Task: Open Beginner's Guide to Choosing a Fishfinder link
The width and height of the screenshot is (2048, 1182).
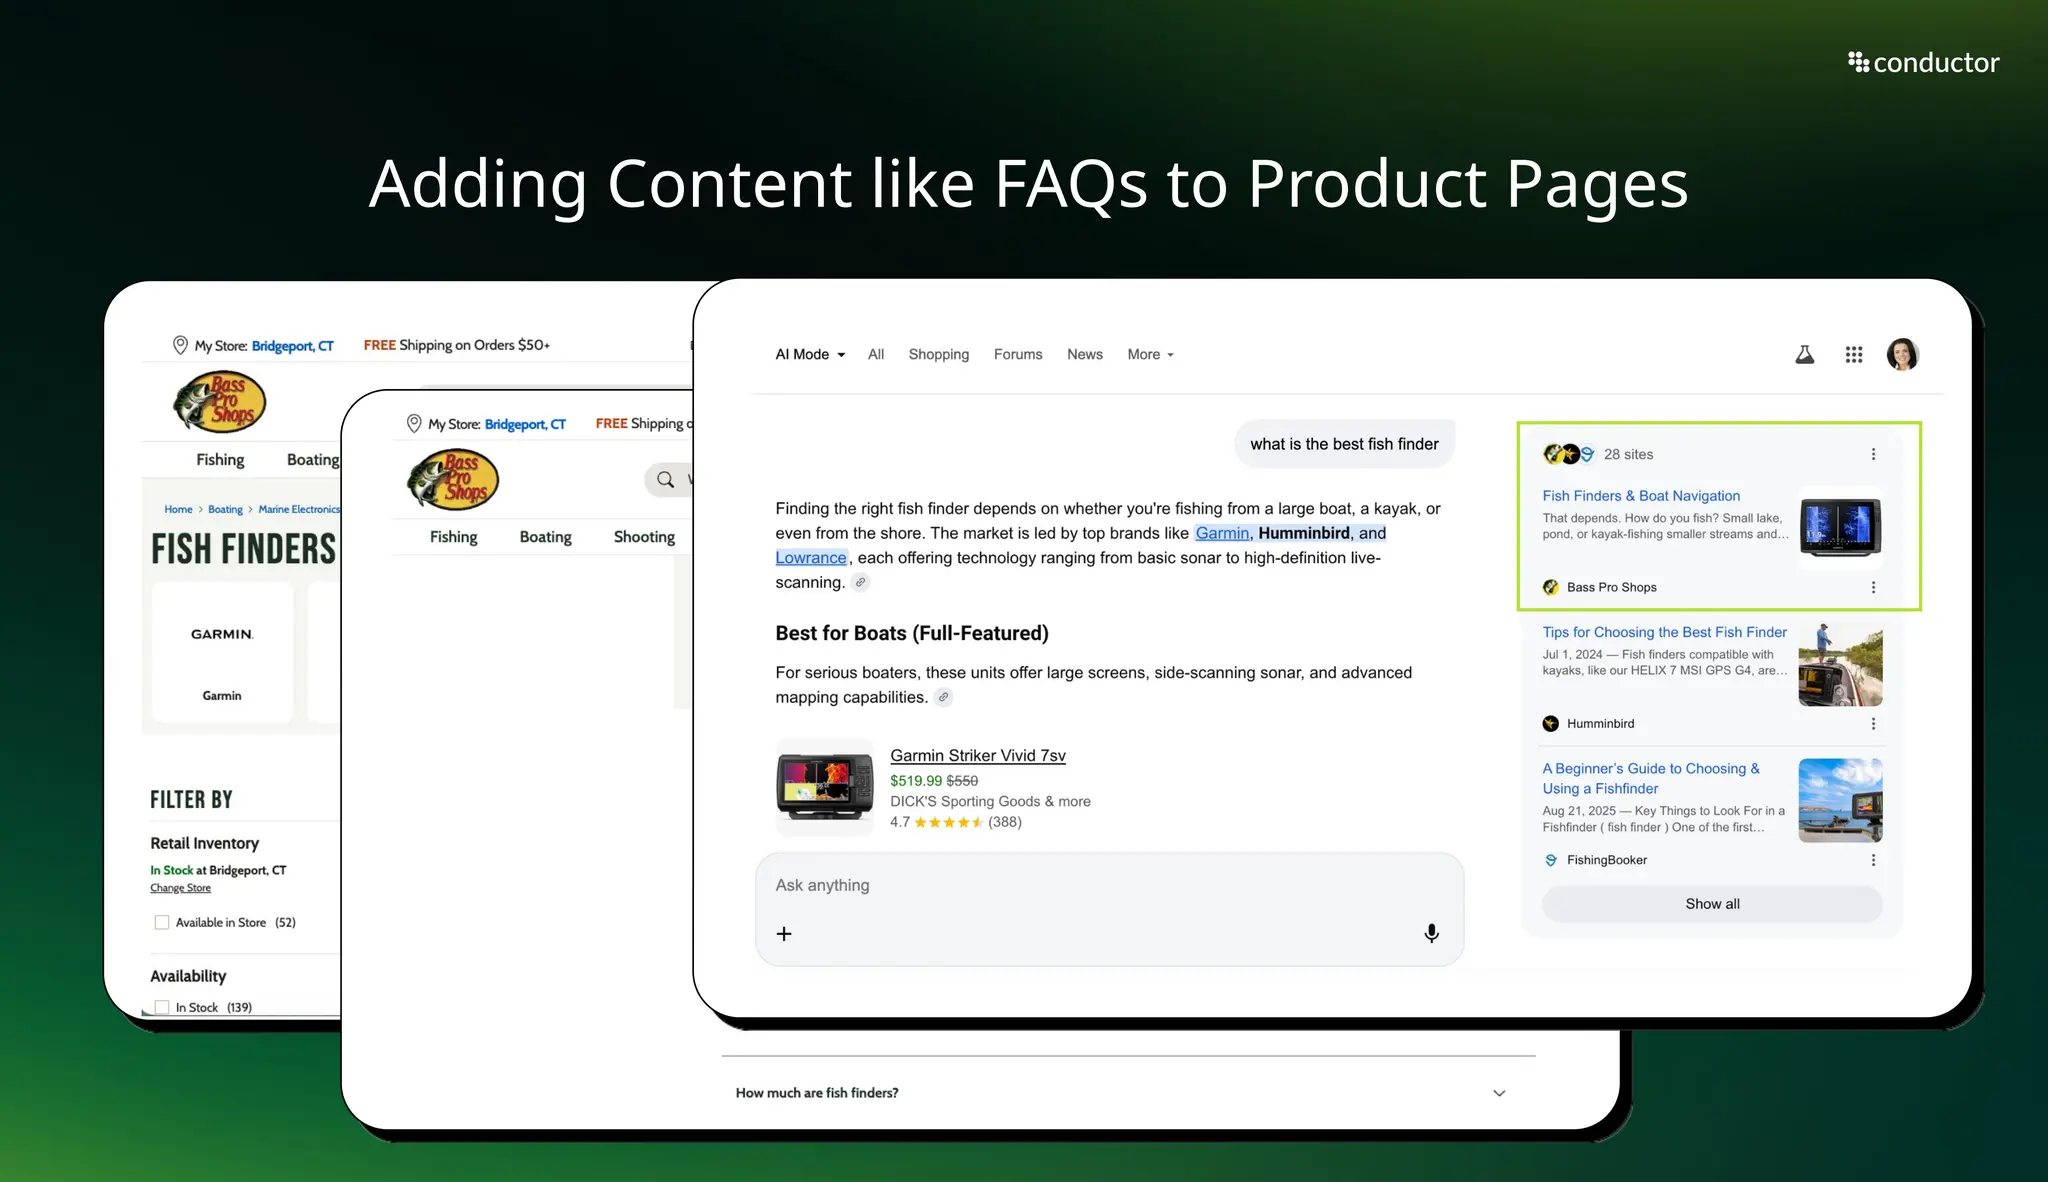Action: 1651,778
